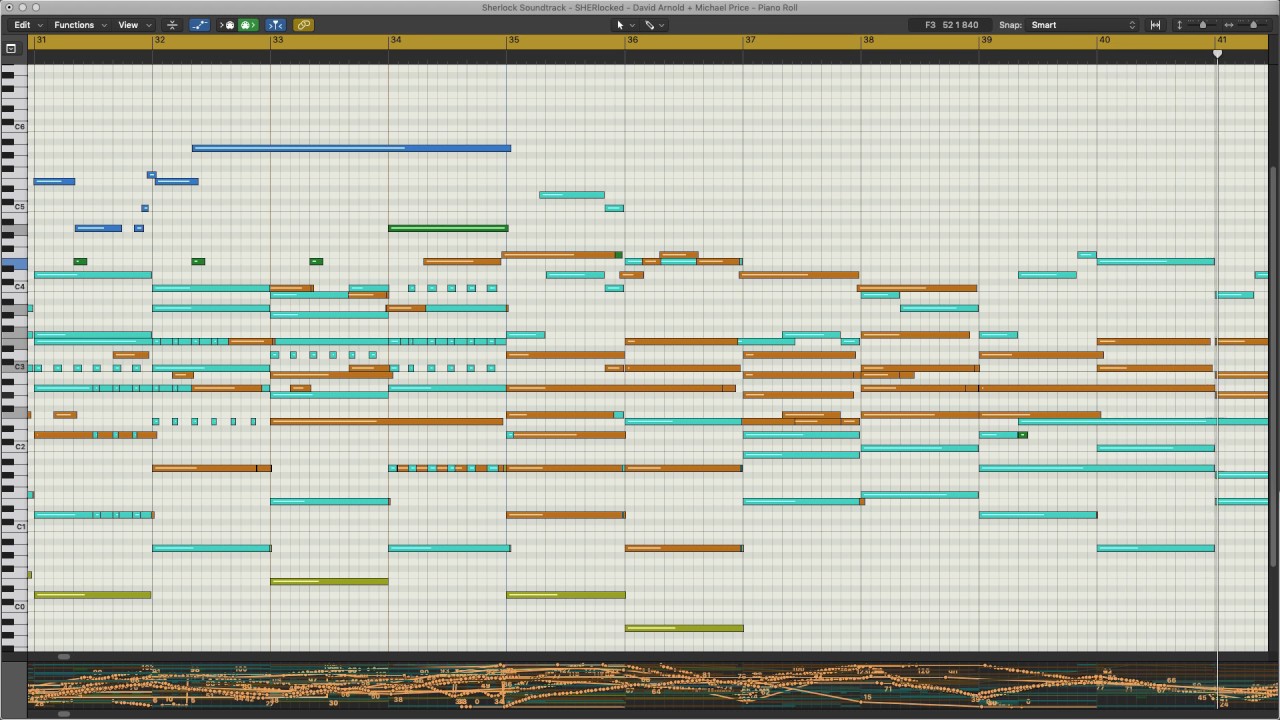Click the automation lane horizontal scrollbar thumb
The width and height of the screenshot is (1280, 720).
coord(63,714)
